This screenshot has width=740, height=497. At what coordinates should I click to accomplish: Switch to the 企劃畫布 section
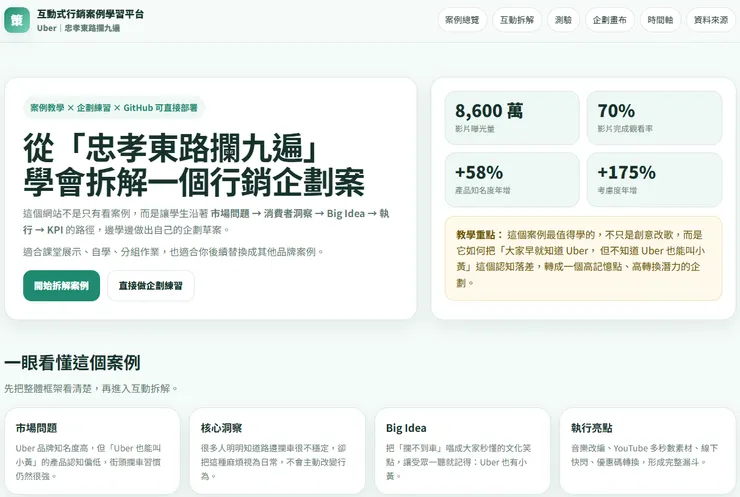tap(609, 20)
